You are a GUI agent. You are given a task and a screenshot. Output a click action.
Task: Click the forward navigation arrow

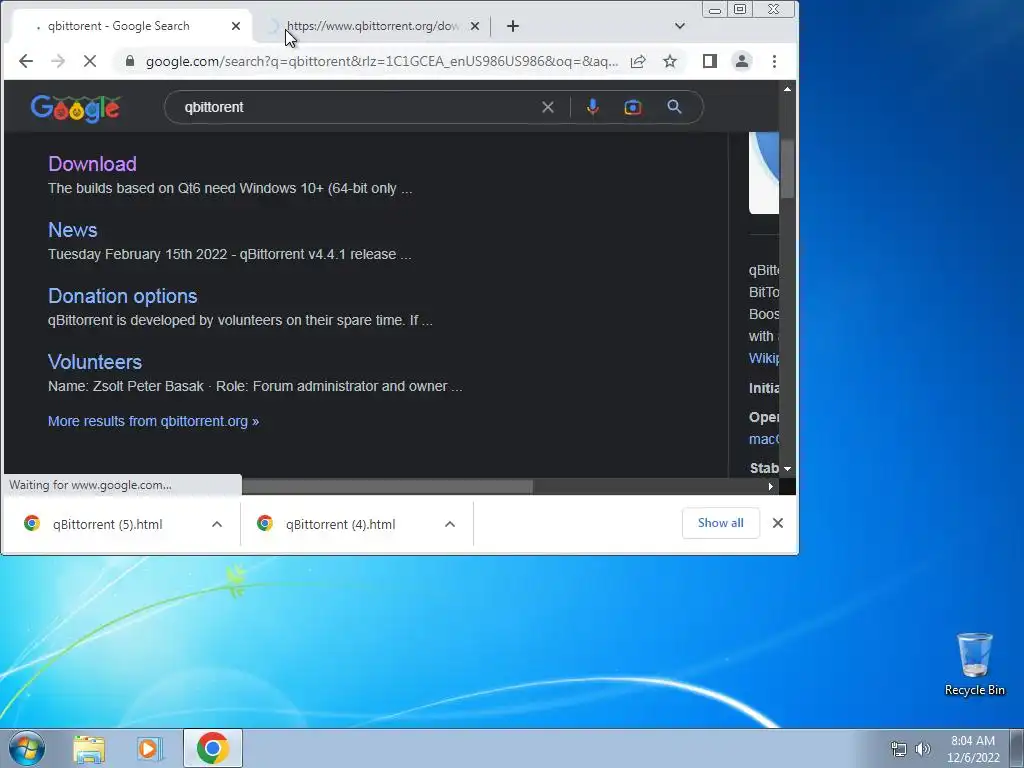tap(57, 61)
